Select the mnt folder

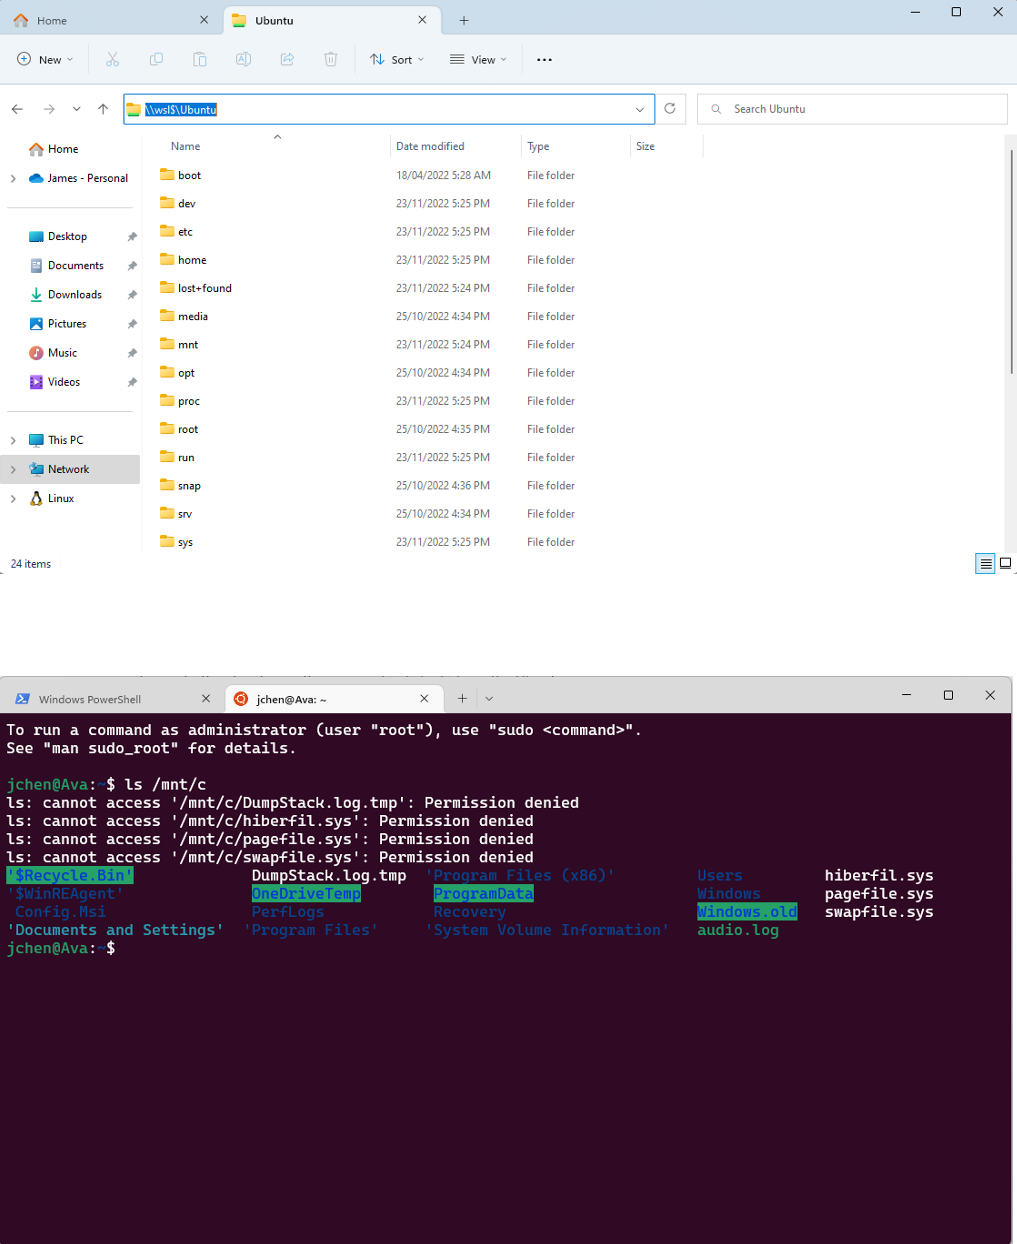pos(188,345)
